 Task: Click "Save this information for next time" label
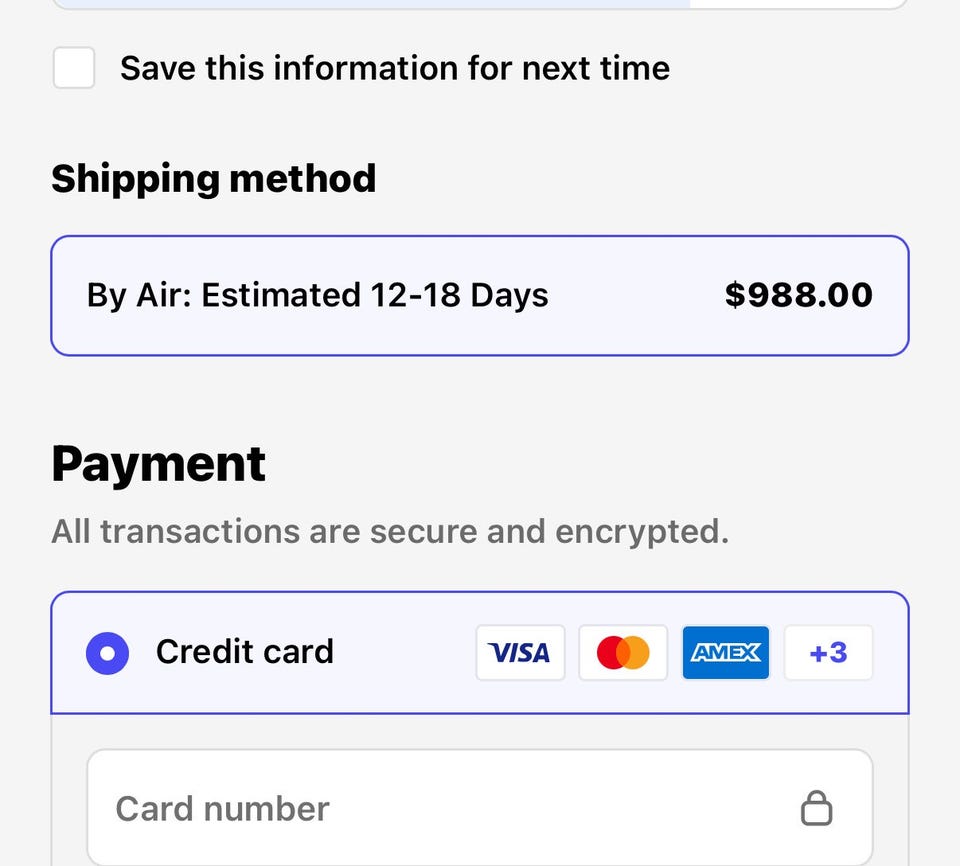(x=395, y=68)
